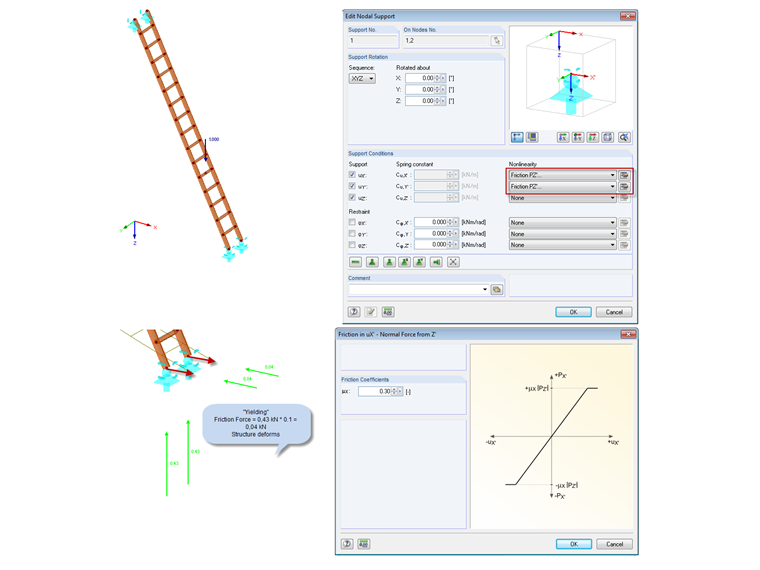Apply the sideways arrow support preset

(x=436, y=262)
